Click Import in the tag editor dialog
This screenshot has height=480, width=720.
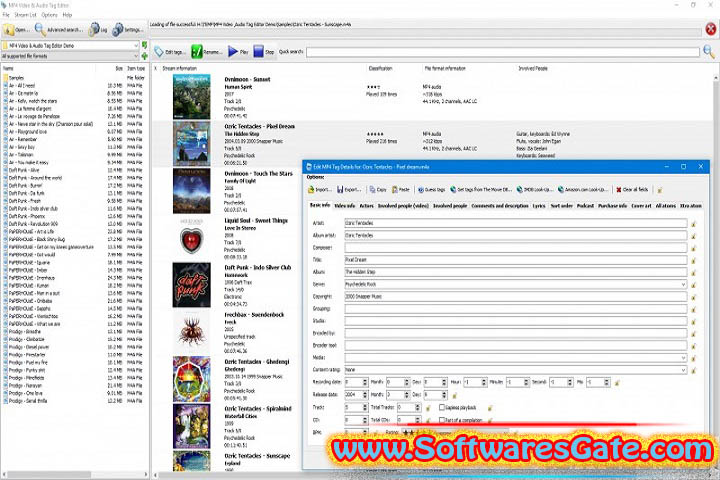pos(319,189)
